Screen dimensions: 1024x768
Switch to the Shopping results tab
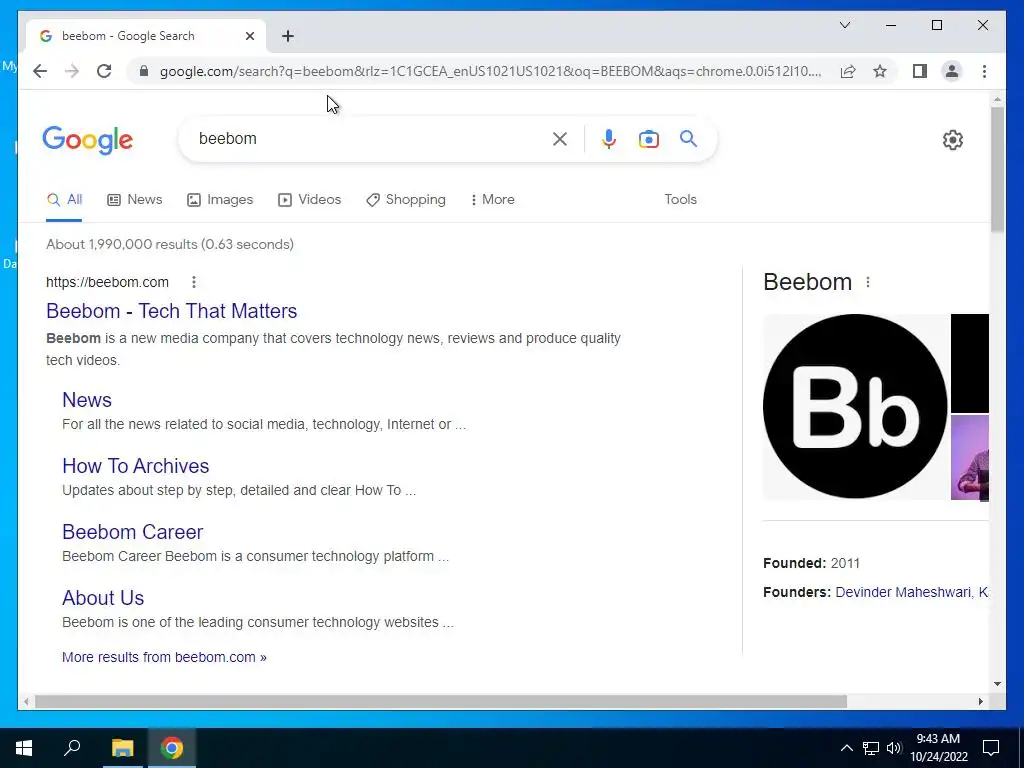pyautogui.click(x=406, y=200)
